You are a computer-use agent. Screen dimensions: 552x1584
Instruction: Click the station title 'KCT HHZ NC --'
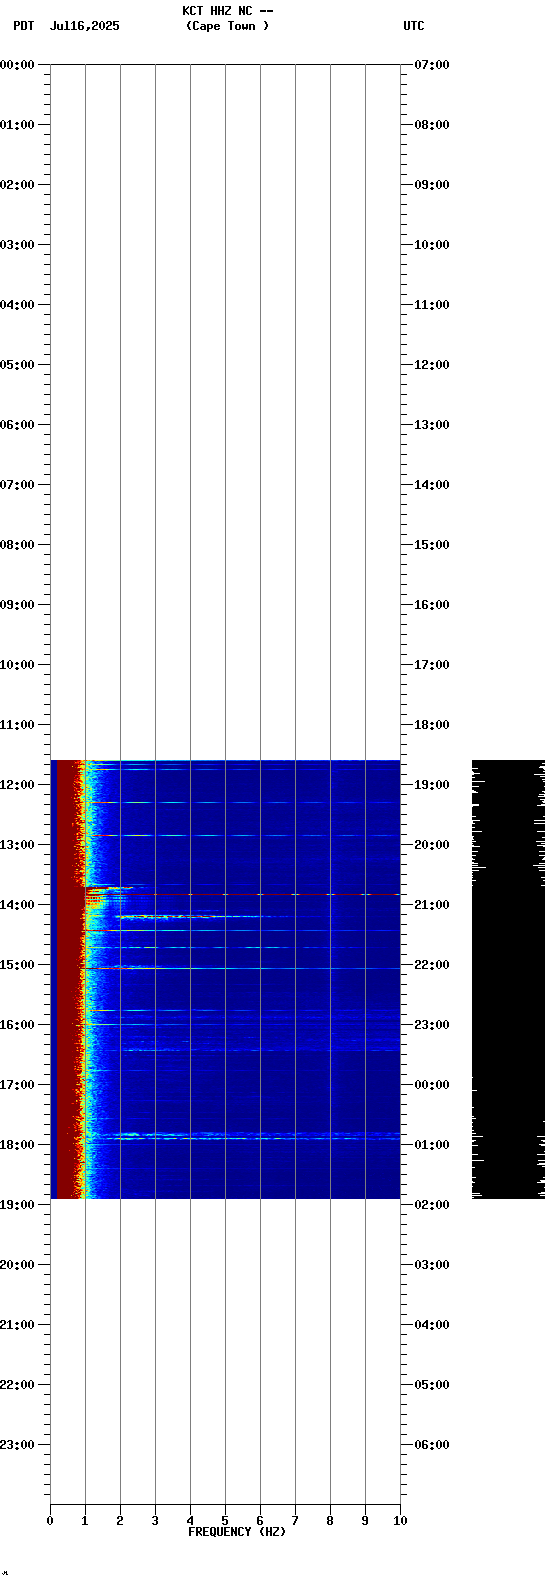pyautogui.click(x=227, y=11)
